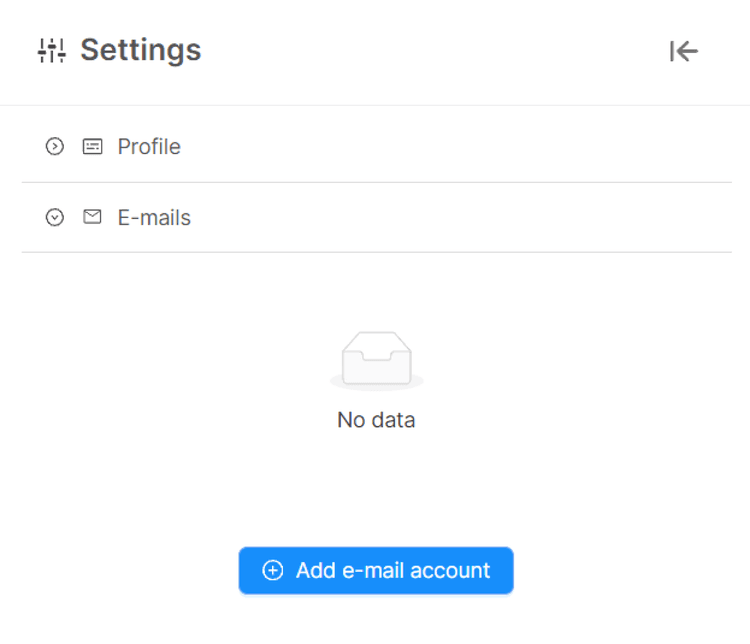Image resolution: width=750 pixels, height=644 pixels.
Task: Collapse the E-mails section chevron
Action: [x=55, y=217]
